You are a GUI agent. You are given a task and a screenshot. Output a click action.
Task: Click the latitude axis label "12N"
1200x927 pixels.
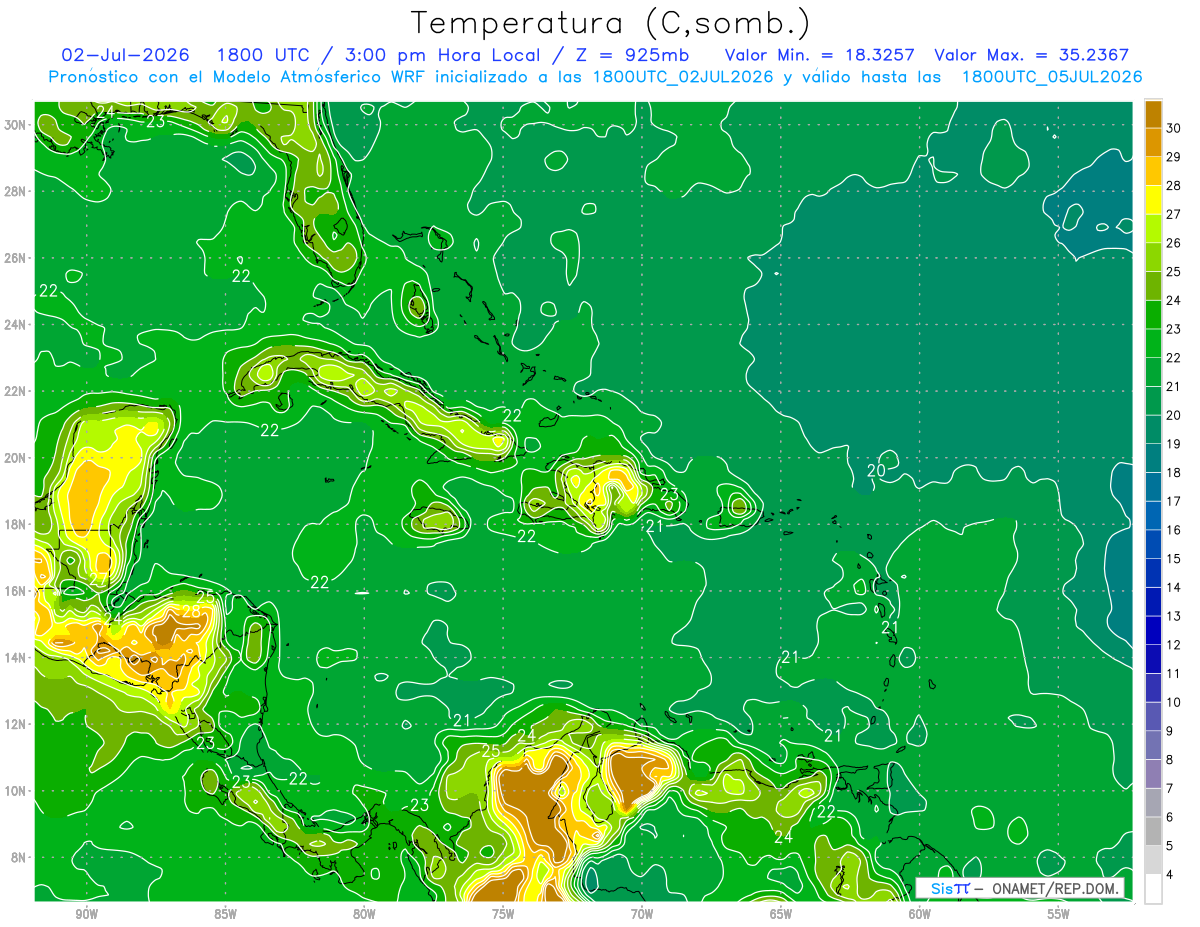16,724
